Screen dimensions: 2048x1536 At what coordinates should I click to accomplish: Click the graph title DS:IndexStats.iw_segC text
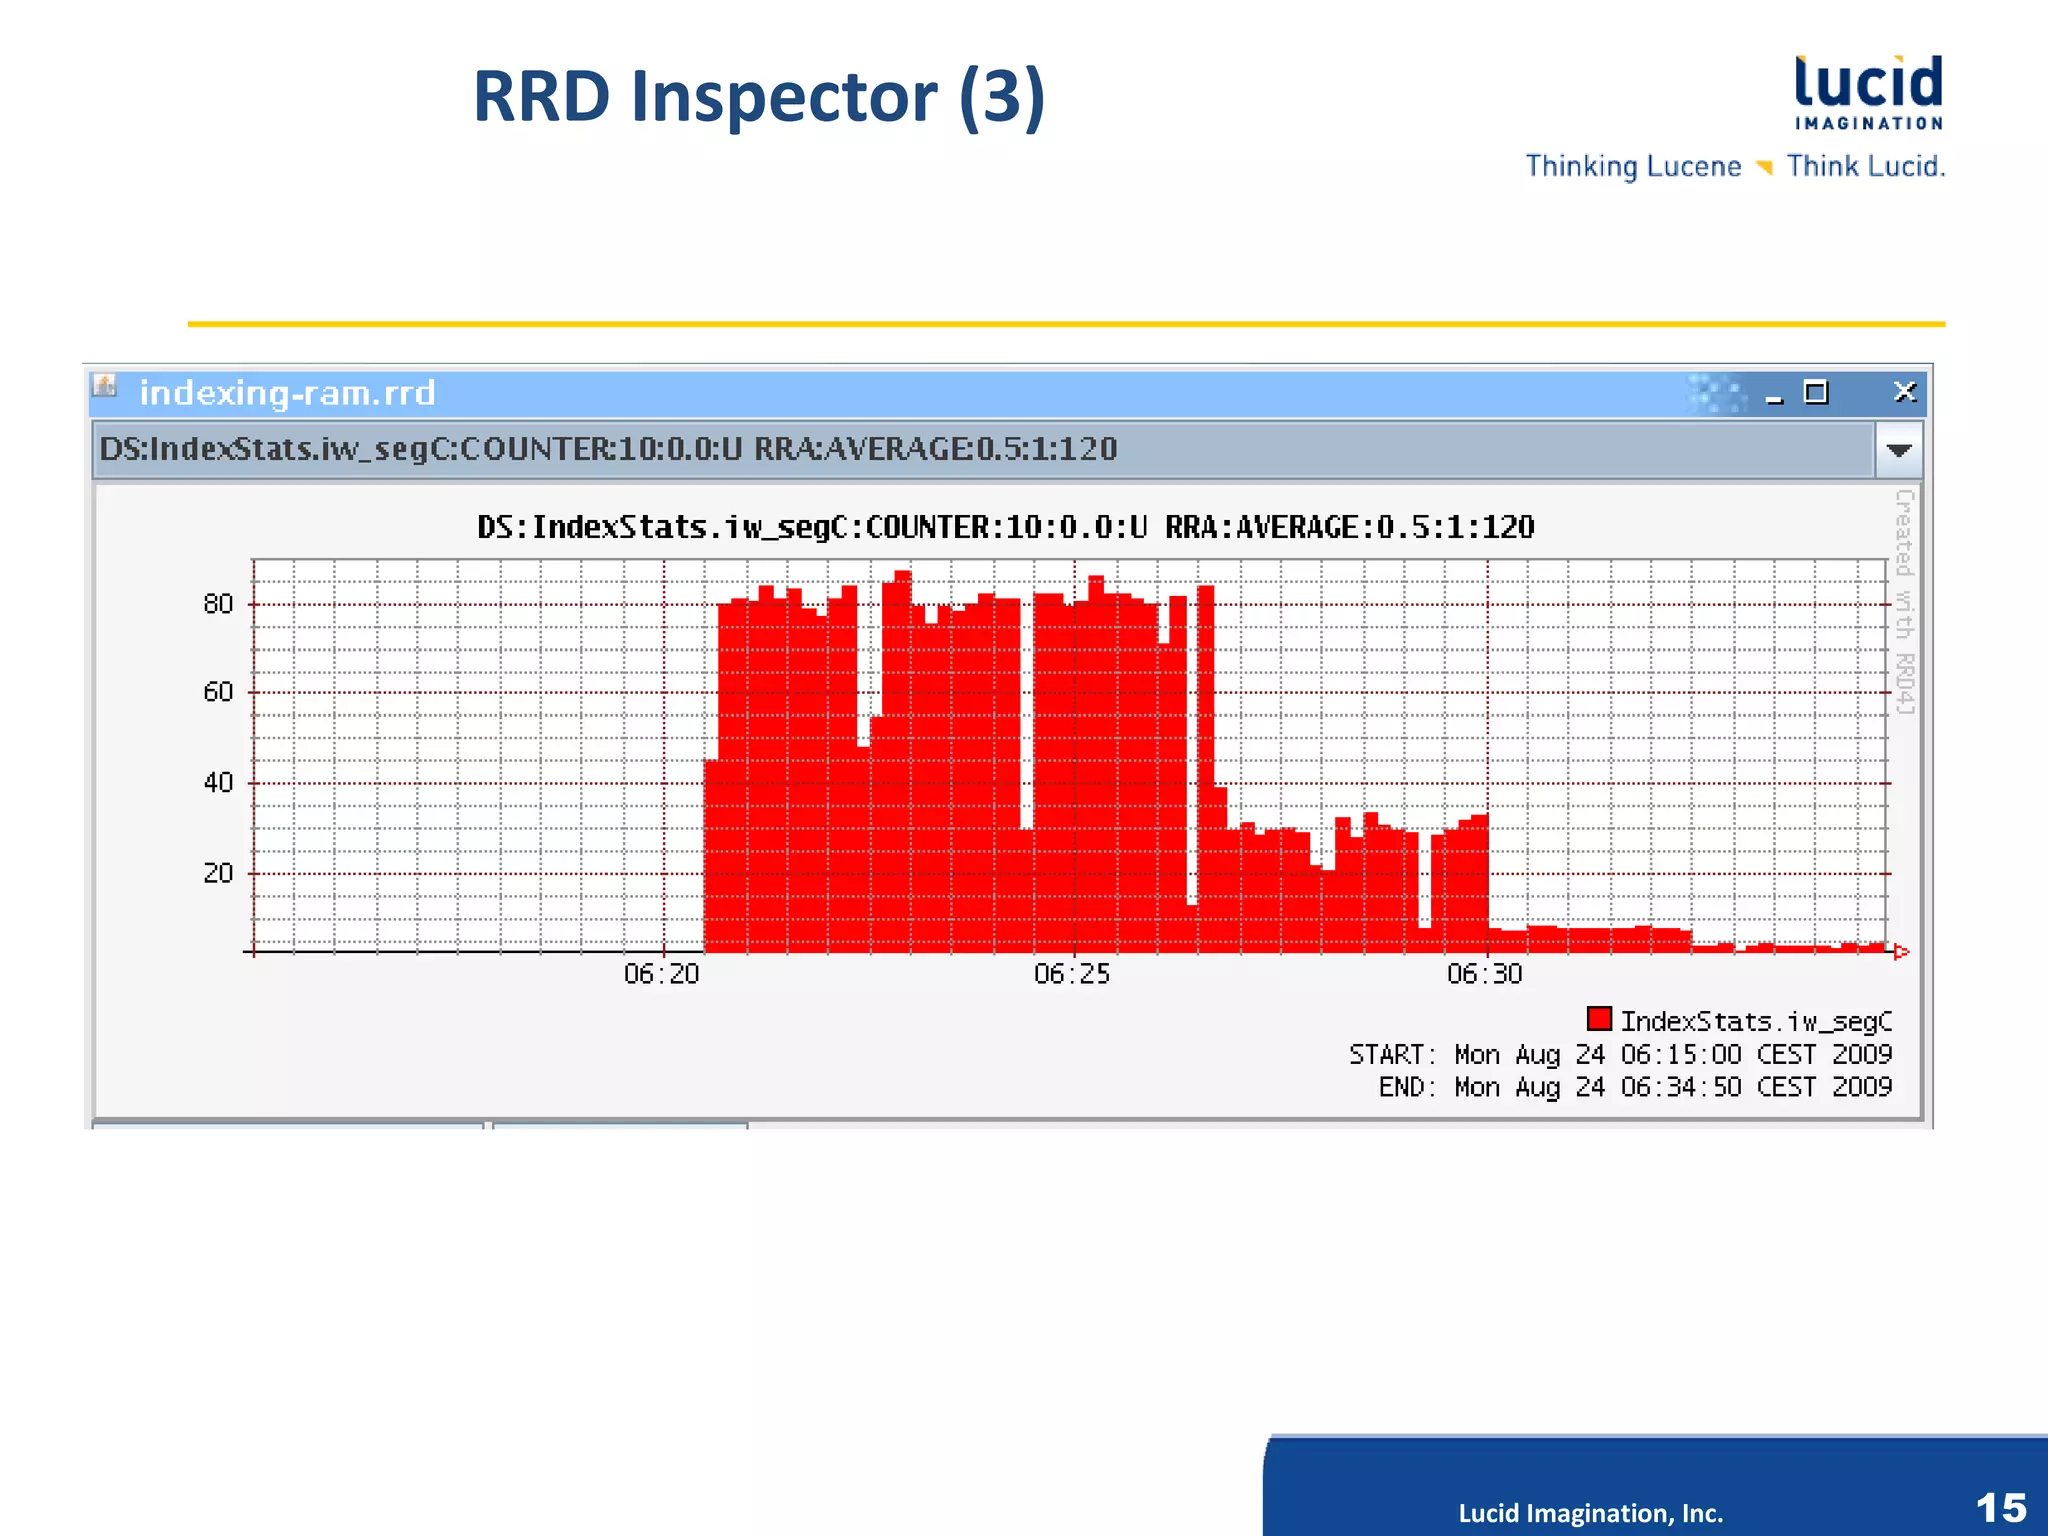coord(1005,527)
